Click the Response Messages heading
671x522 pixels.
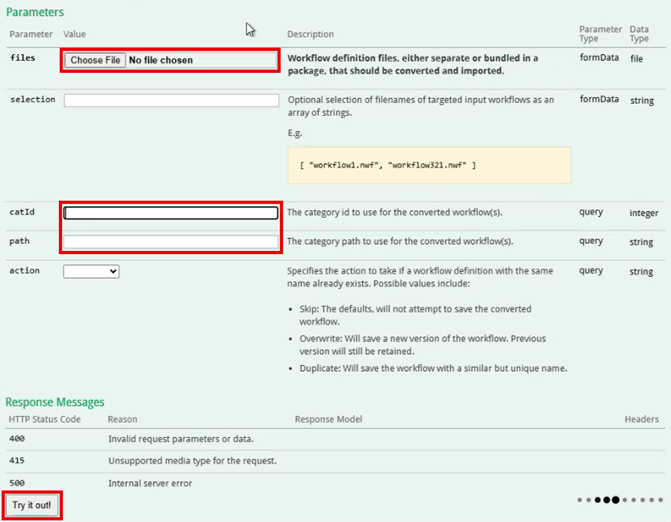pyautogui.click(x=55, y=402)
